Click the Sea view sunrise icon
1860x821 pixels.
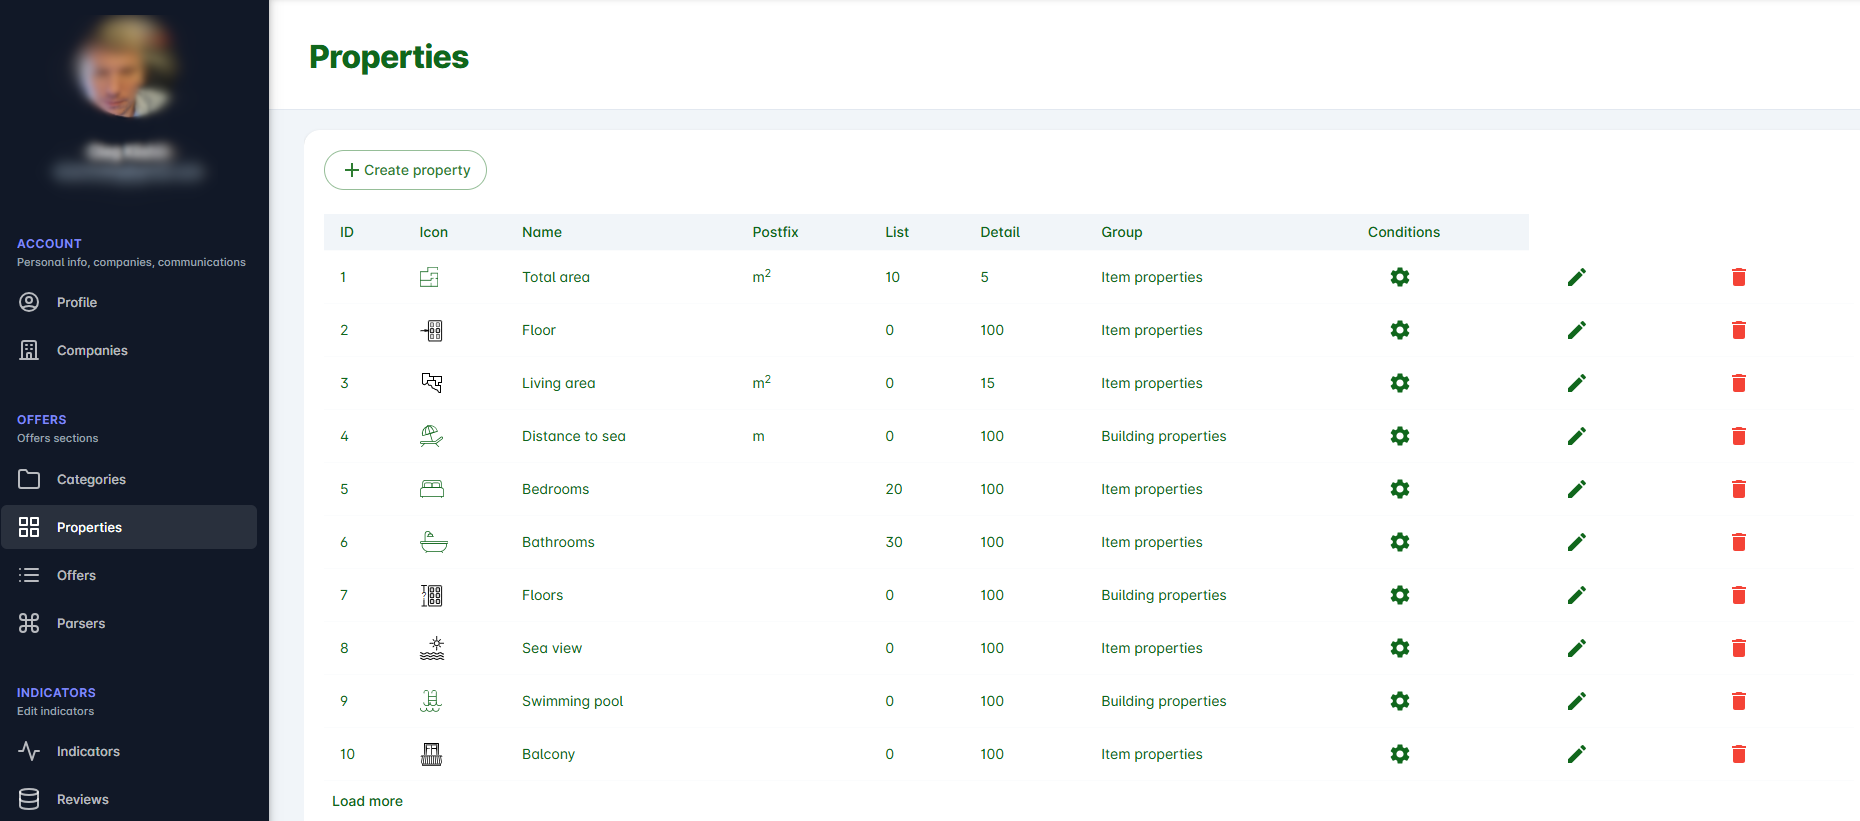(x=432, y=648)
